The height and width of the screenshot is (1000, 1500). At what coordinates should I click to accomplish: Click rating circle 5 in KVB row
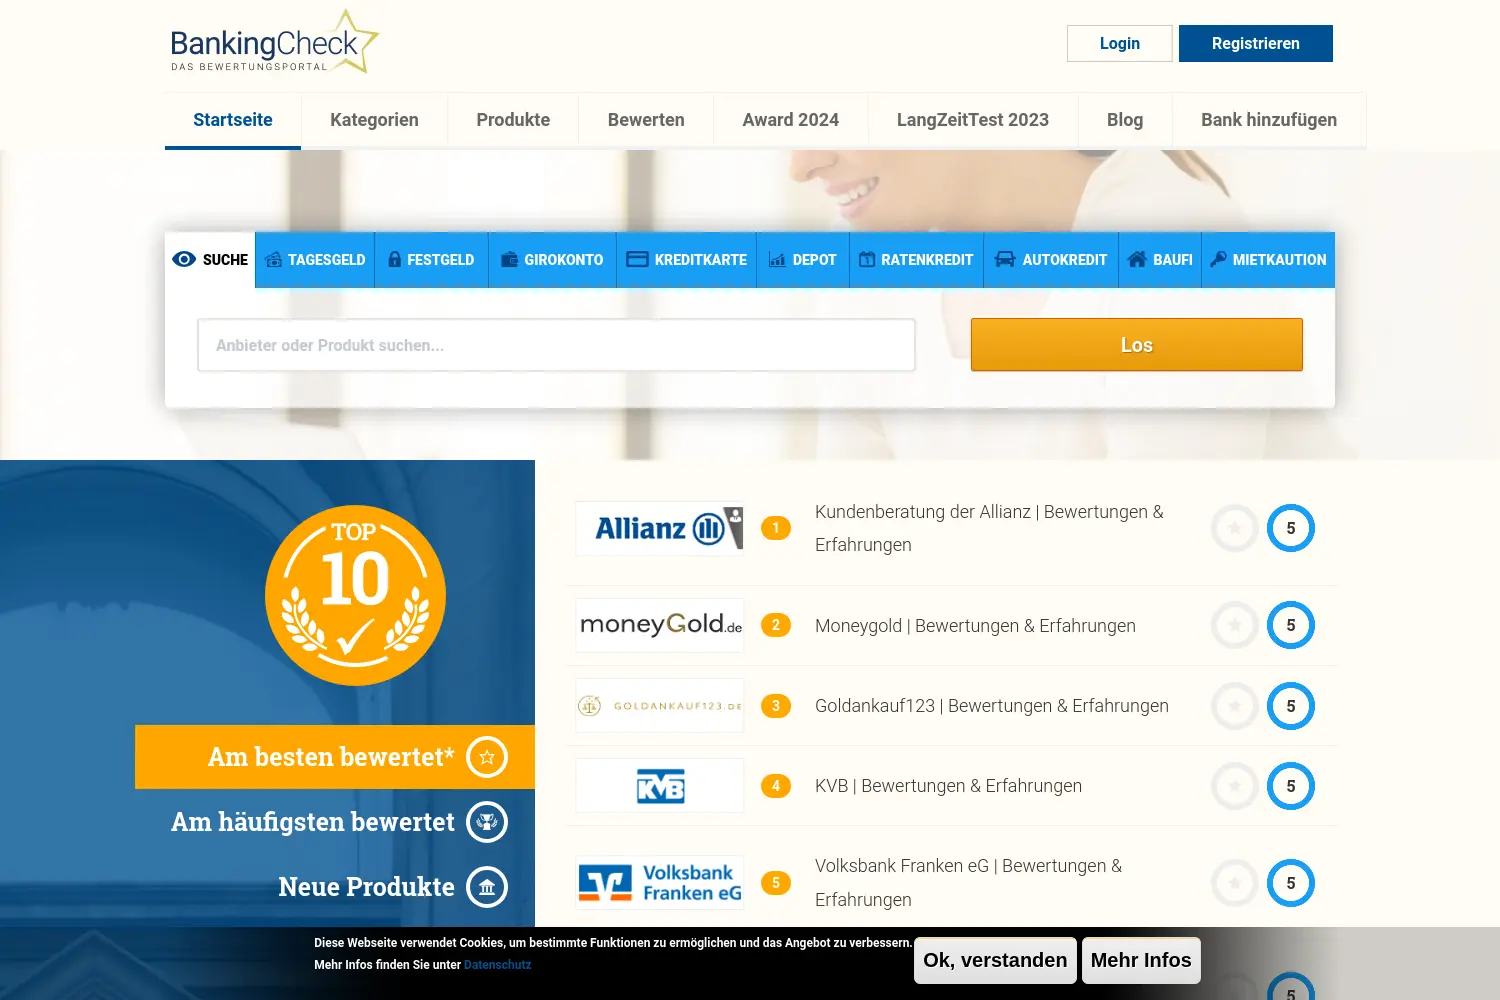click(1291, 786)
